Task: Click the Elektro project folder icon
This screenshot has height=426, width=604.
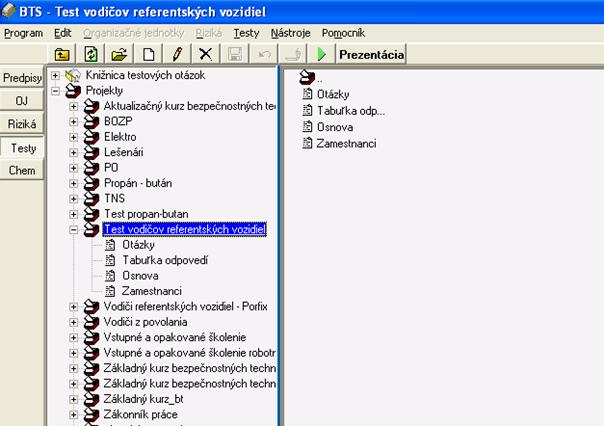Action: pos(91,137)
